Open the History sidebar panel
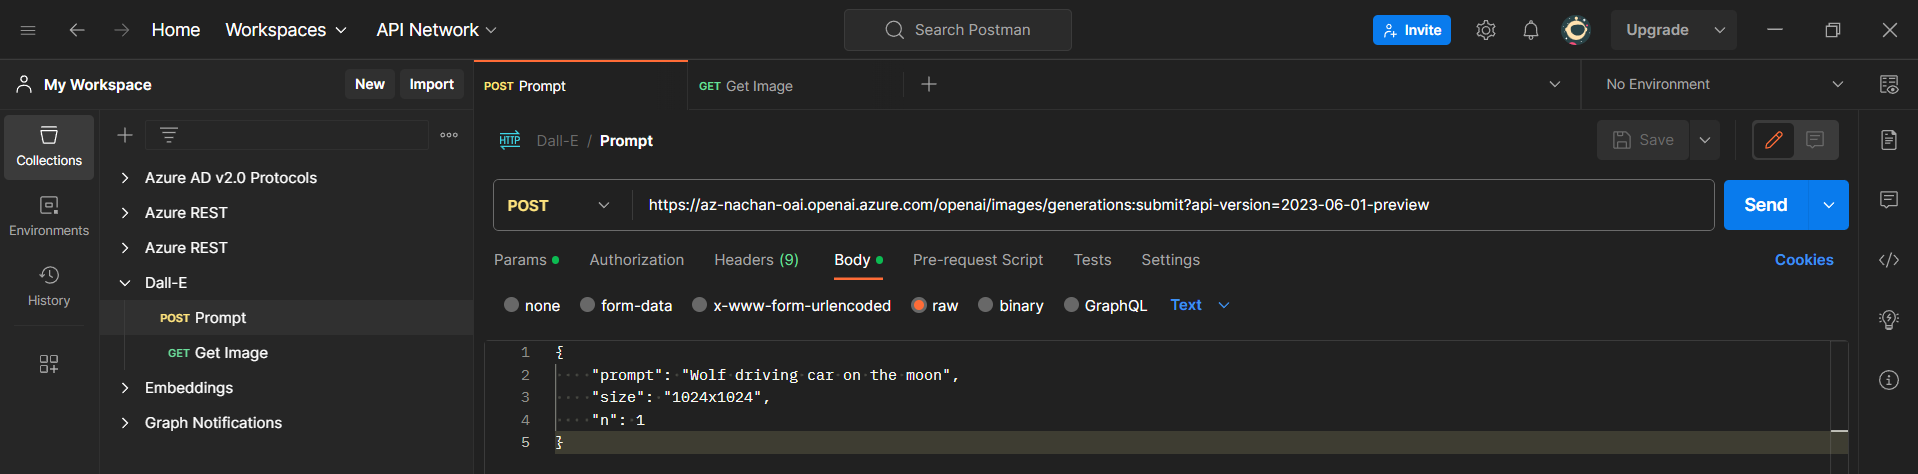The width and height of the screenshot is (1918, 474). 49,286
